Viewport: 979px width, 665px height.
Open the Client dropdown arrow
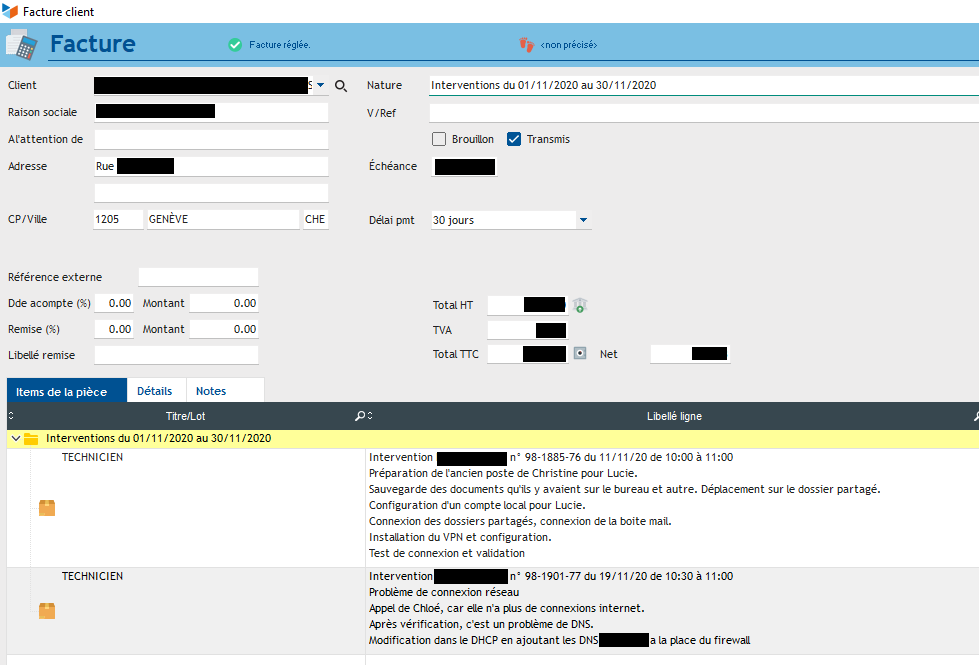[x=321, y=86]
